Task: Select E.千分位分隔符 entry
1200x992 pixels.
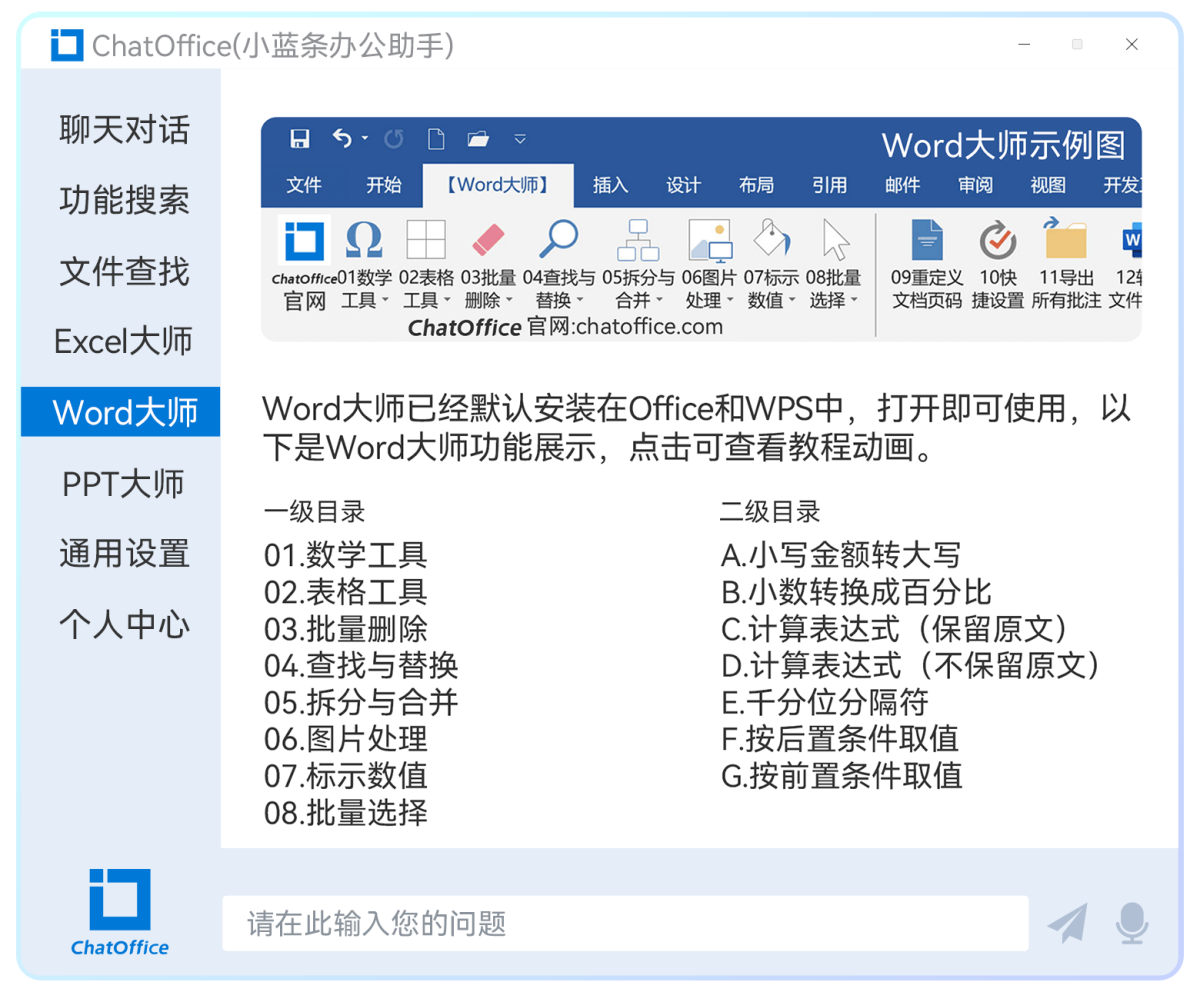Action: coord(825,702)
